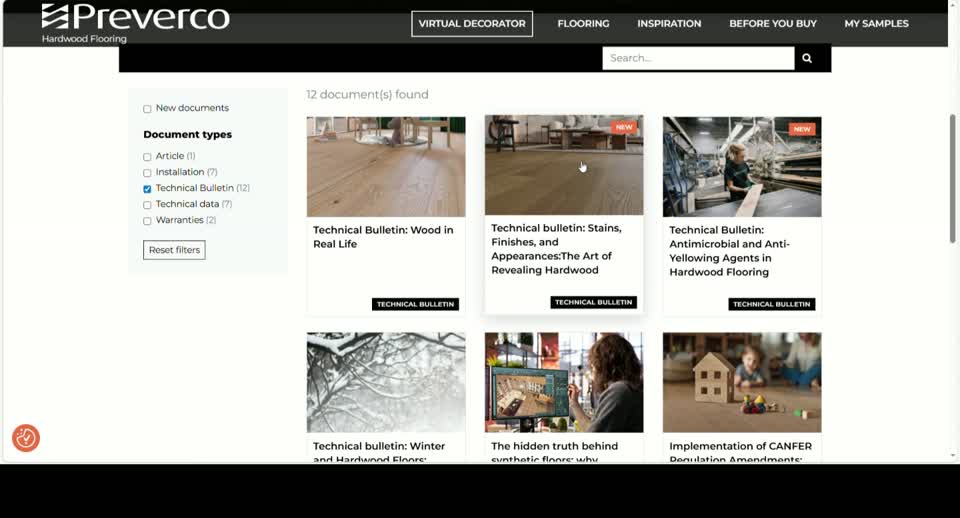The width and height of the screenshot is (960, 518).
Task: Click the Virtual Decorator button
Action: click(x=472, y=24)
